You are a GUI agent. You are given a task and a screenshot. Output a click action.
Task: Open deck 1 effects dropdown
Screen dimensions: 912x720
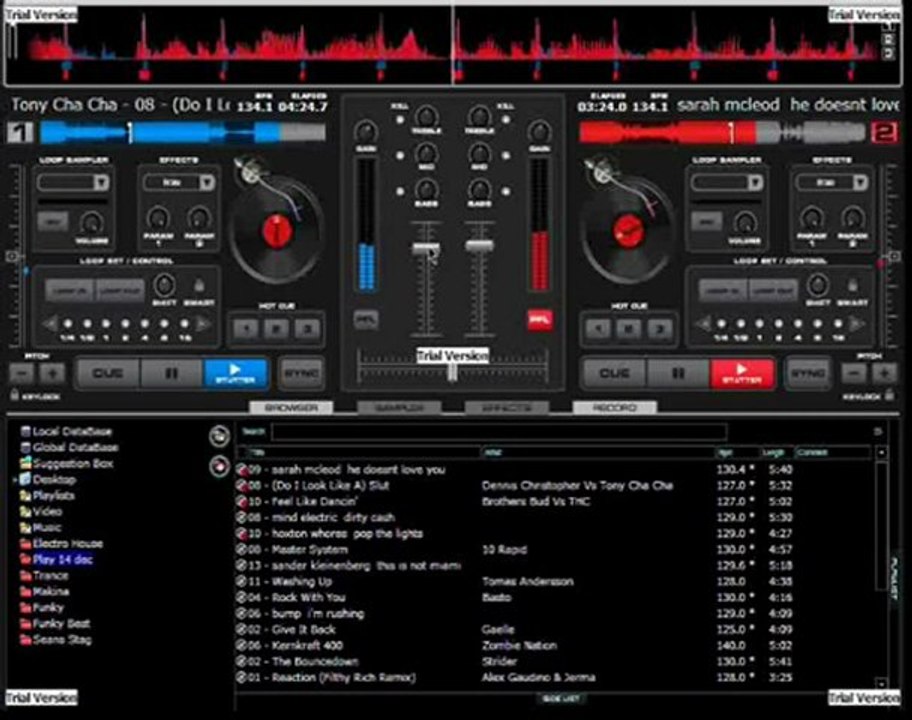(x=206, y=183)
